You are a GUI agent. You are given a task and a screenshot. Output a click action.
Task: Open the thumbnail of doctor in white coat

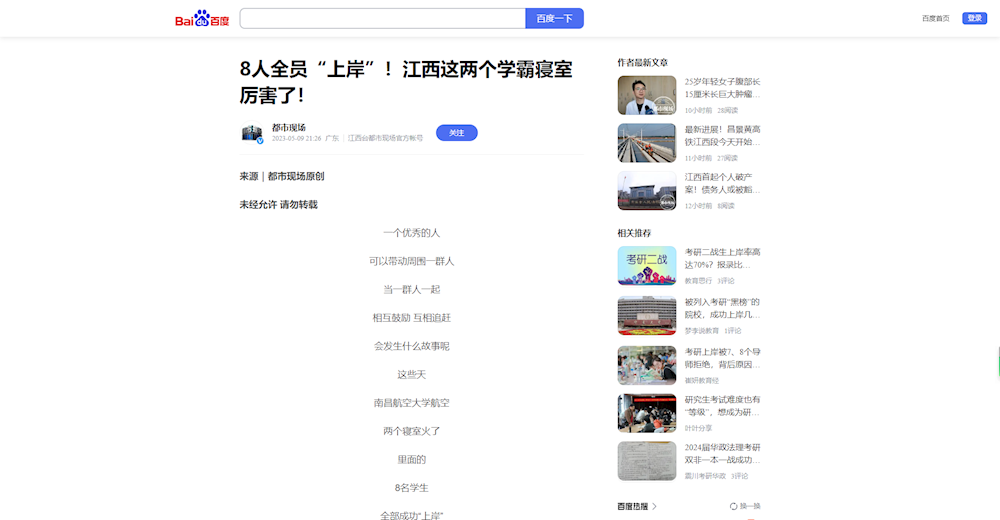[x=647, y=96]
